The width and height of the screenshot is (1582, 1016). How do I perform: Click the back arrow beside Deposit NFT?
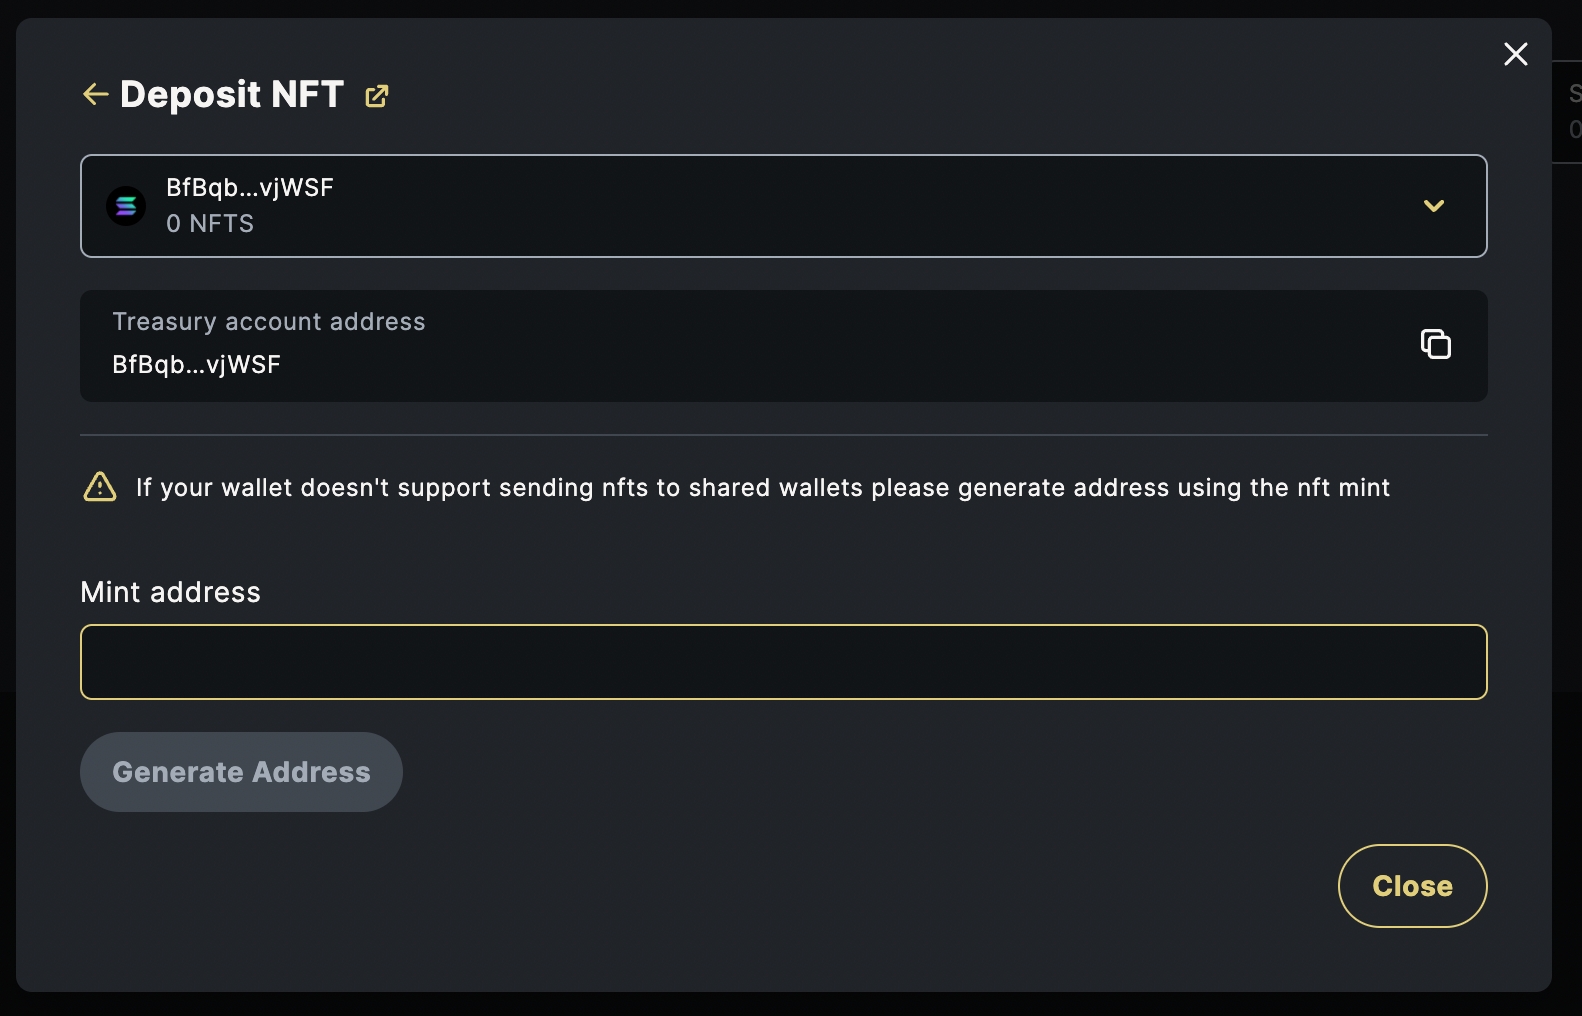click(95, 95)
